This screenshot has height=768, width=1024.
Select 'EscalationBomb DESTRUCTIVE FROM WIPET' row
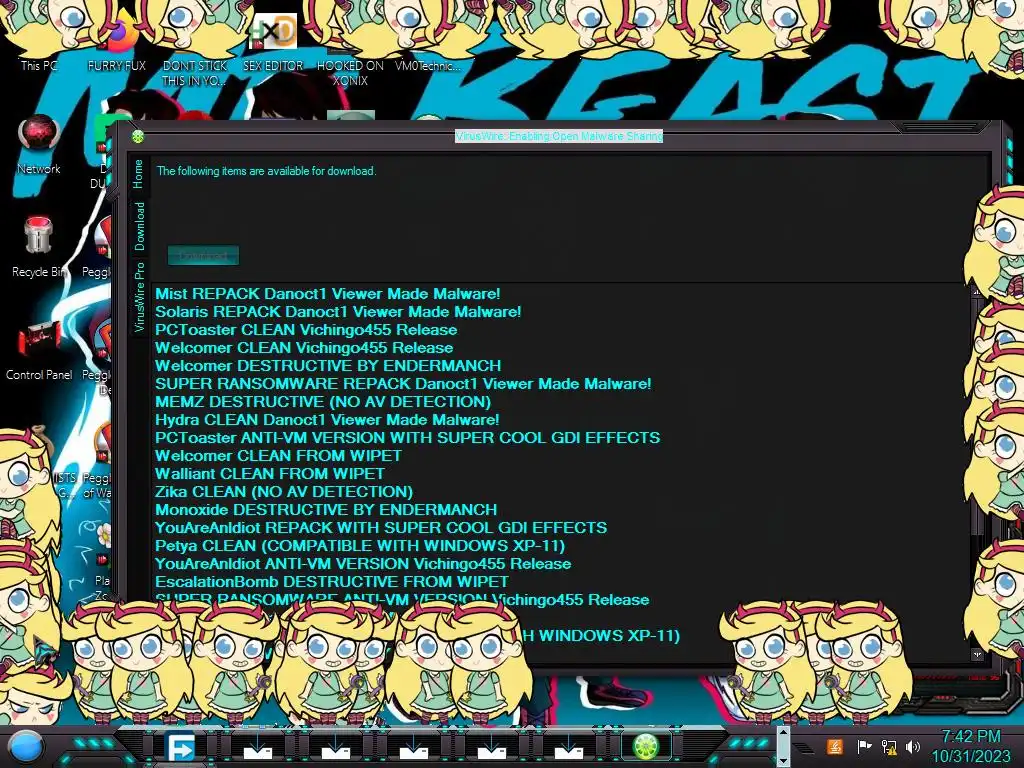tap(332, 581)
